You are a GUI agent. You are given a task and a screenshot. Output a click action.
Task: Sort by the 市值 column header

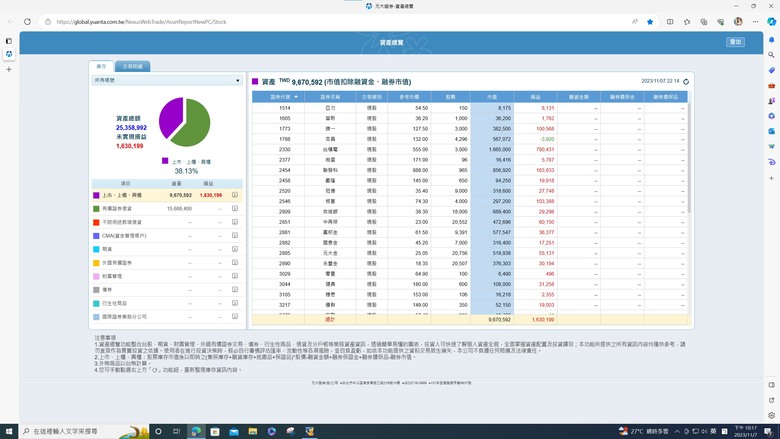(492, 96)
